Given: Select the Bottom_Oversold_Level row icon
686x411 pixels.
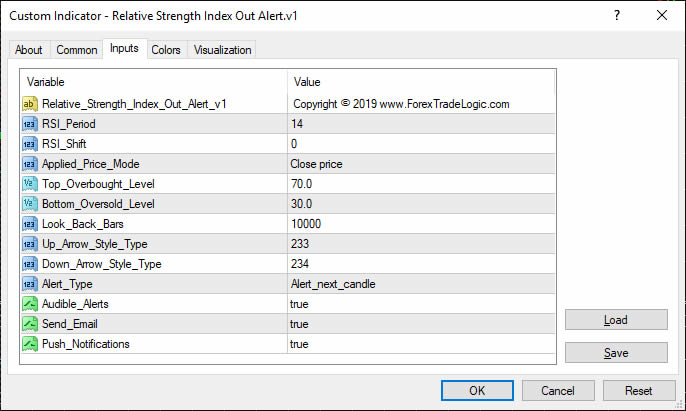Looking at the screenshot, I should [x=29, y=203].
